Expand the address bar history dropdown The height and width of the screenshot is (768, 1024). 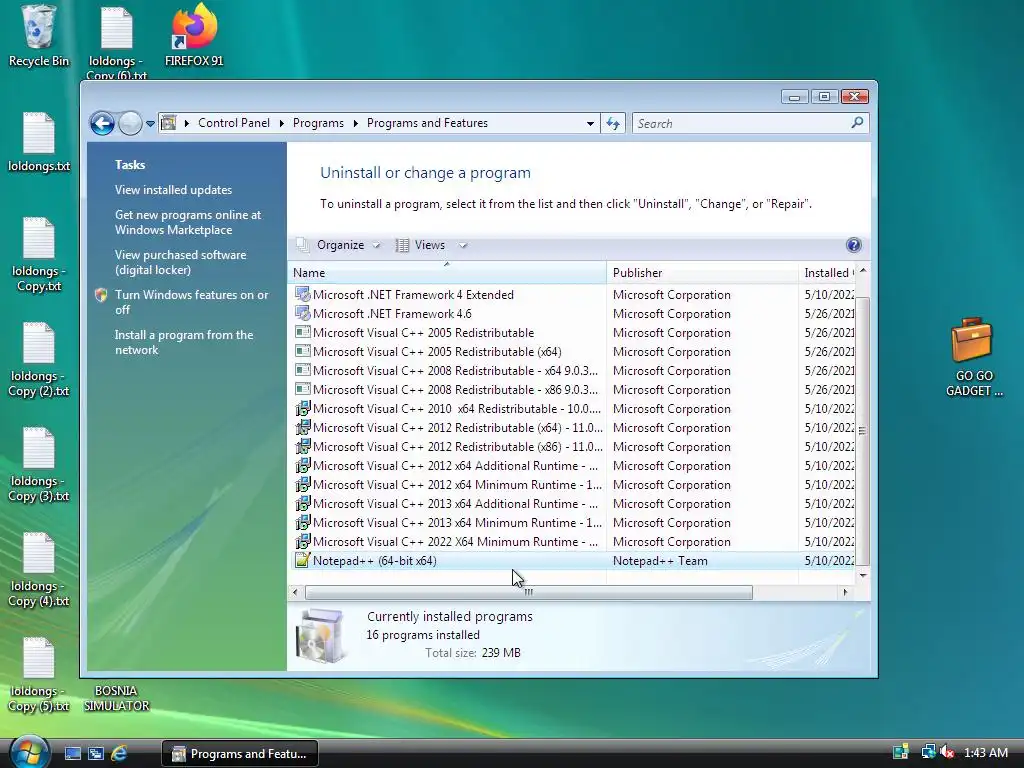pos(590,123)
